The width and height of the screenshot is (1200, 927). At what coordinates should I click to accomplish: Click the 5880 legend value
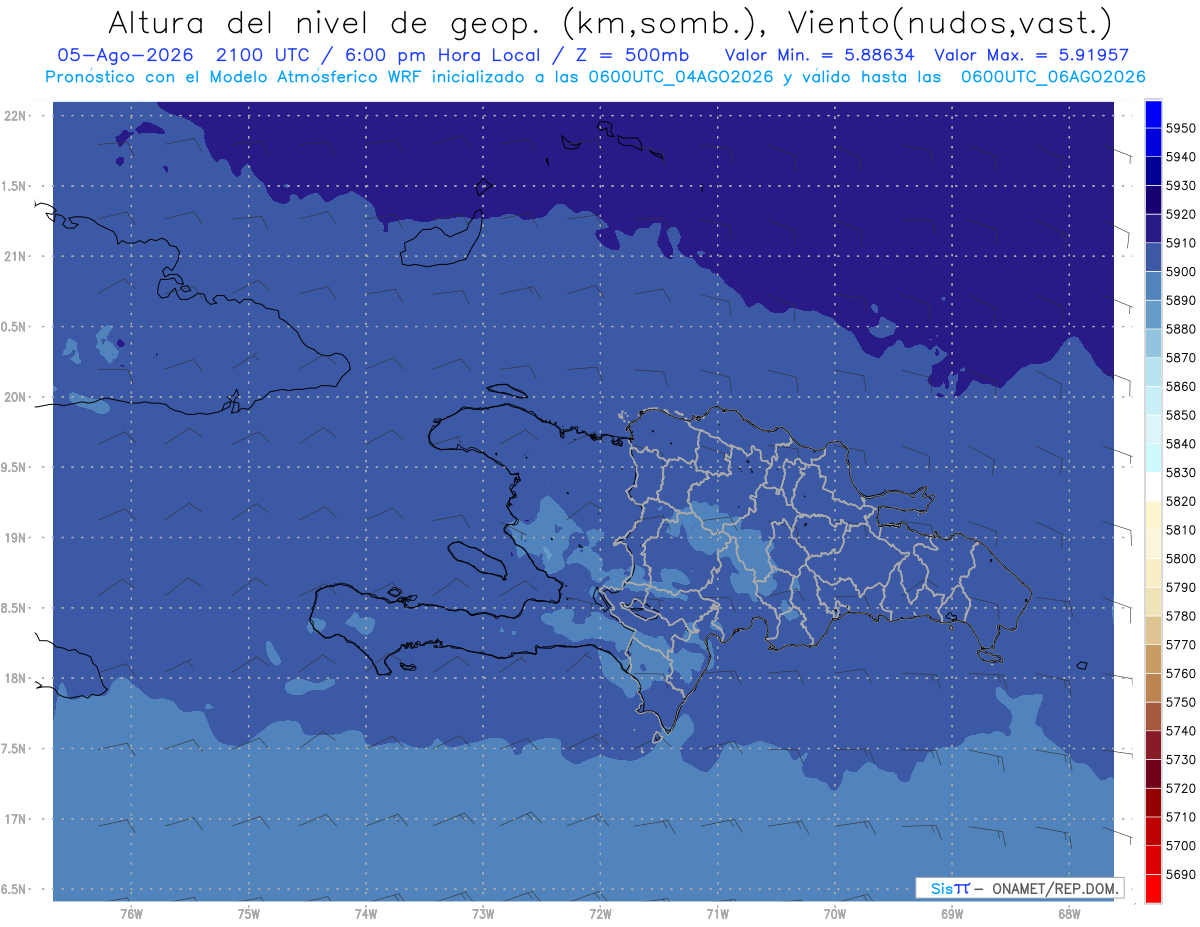[x=1181, y=329]
